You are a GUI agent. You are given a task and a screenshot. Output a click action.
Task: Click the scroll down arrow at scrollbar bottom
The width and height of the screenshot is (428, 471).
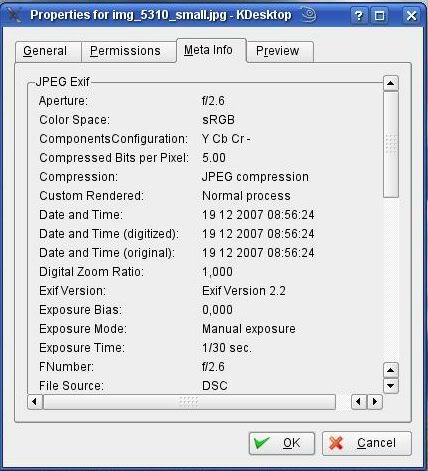click(391, 386)
